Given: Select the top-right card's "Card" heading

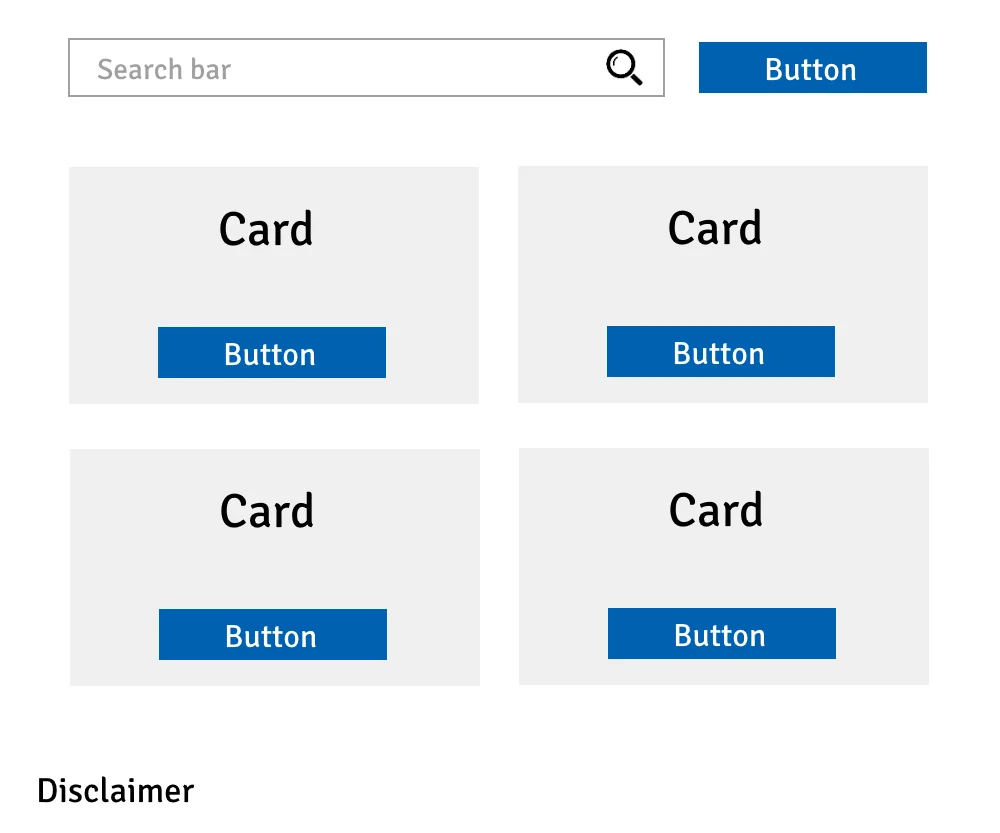Looking at the screenshot, I should 715,228.
